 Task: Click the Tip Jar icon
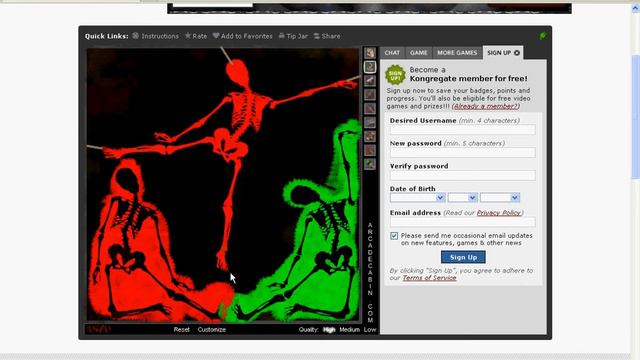(282, 36)
